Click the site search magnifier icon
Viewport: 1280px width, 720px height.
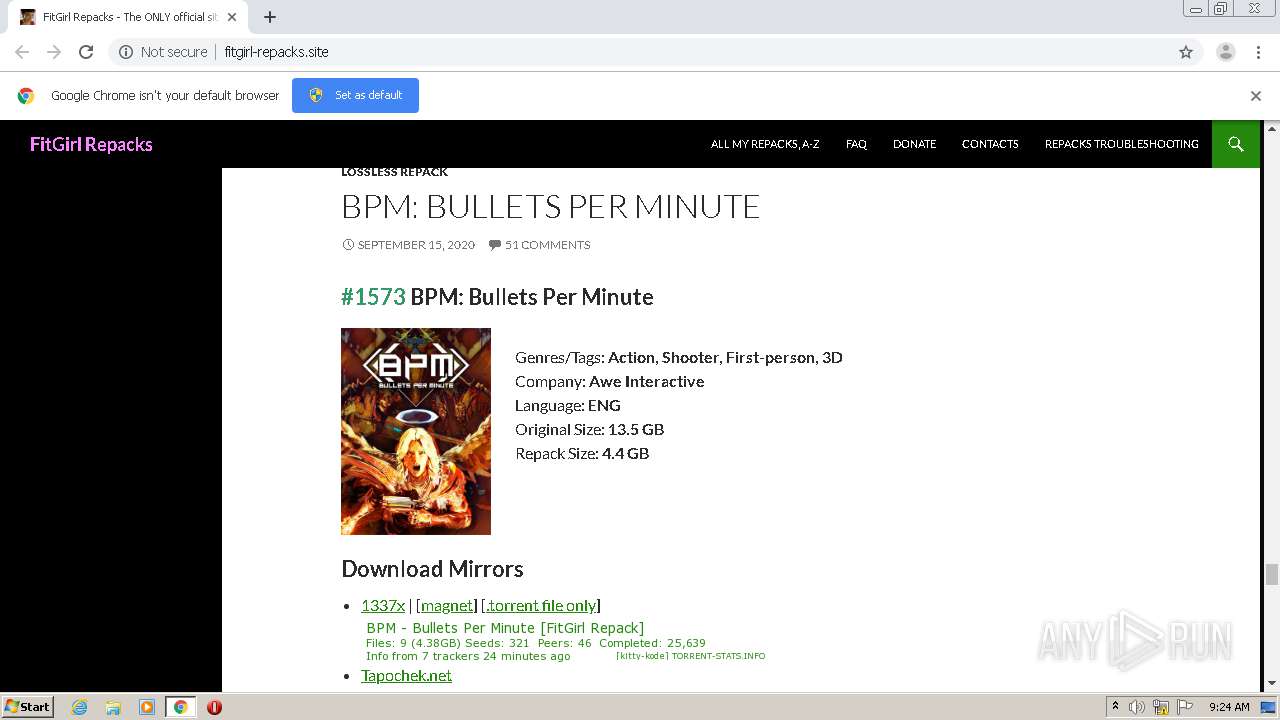(x=1236, y=144)
